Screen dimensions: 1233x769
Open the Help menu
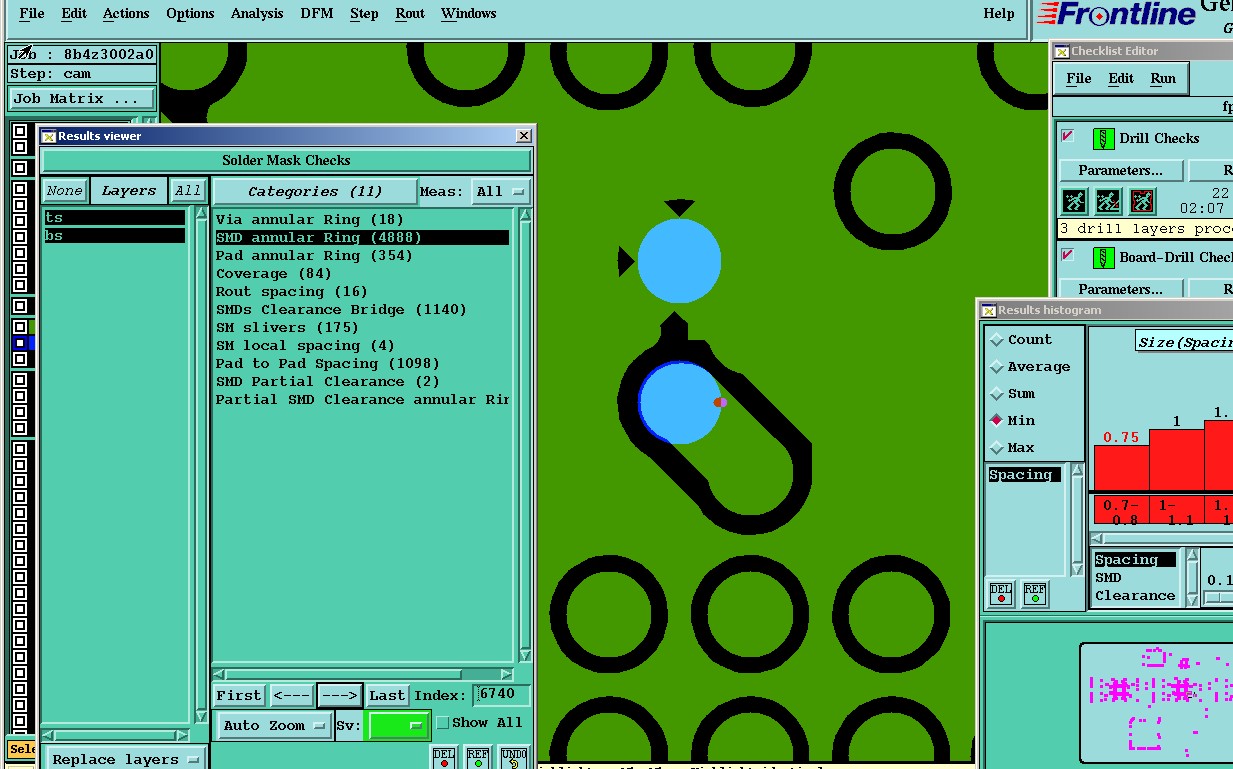coord(999,14)
